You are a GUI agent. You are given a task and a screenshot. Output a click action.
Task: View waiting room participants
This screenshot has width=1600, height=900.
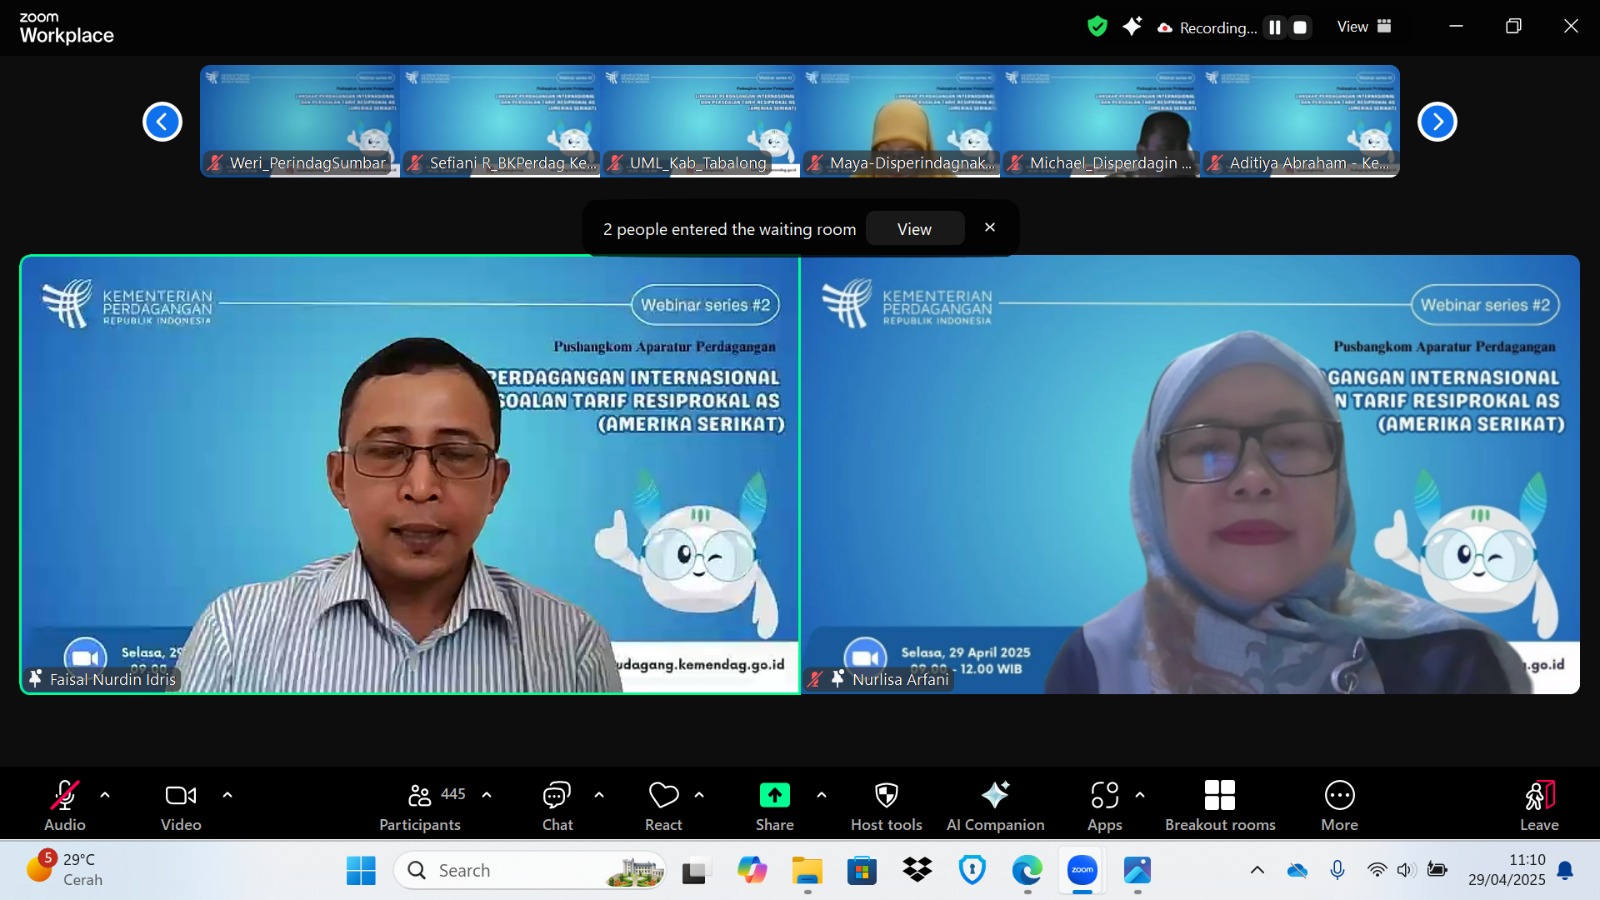(914, 229)
